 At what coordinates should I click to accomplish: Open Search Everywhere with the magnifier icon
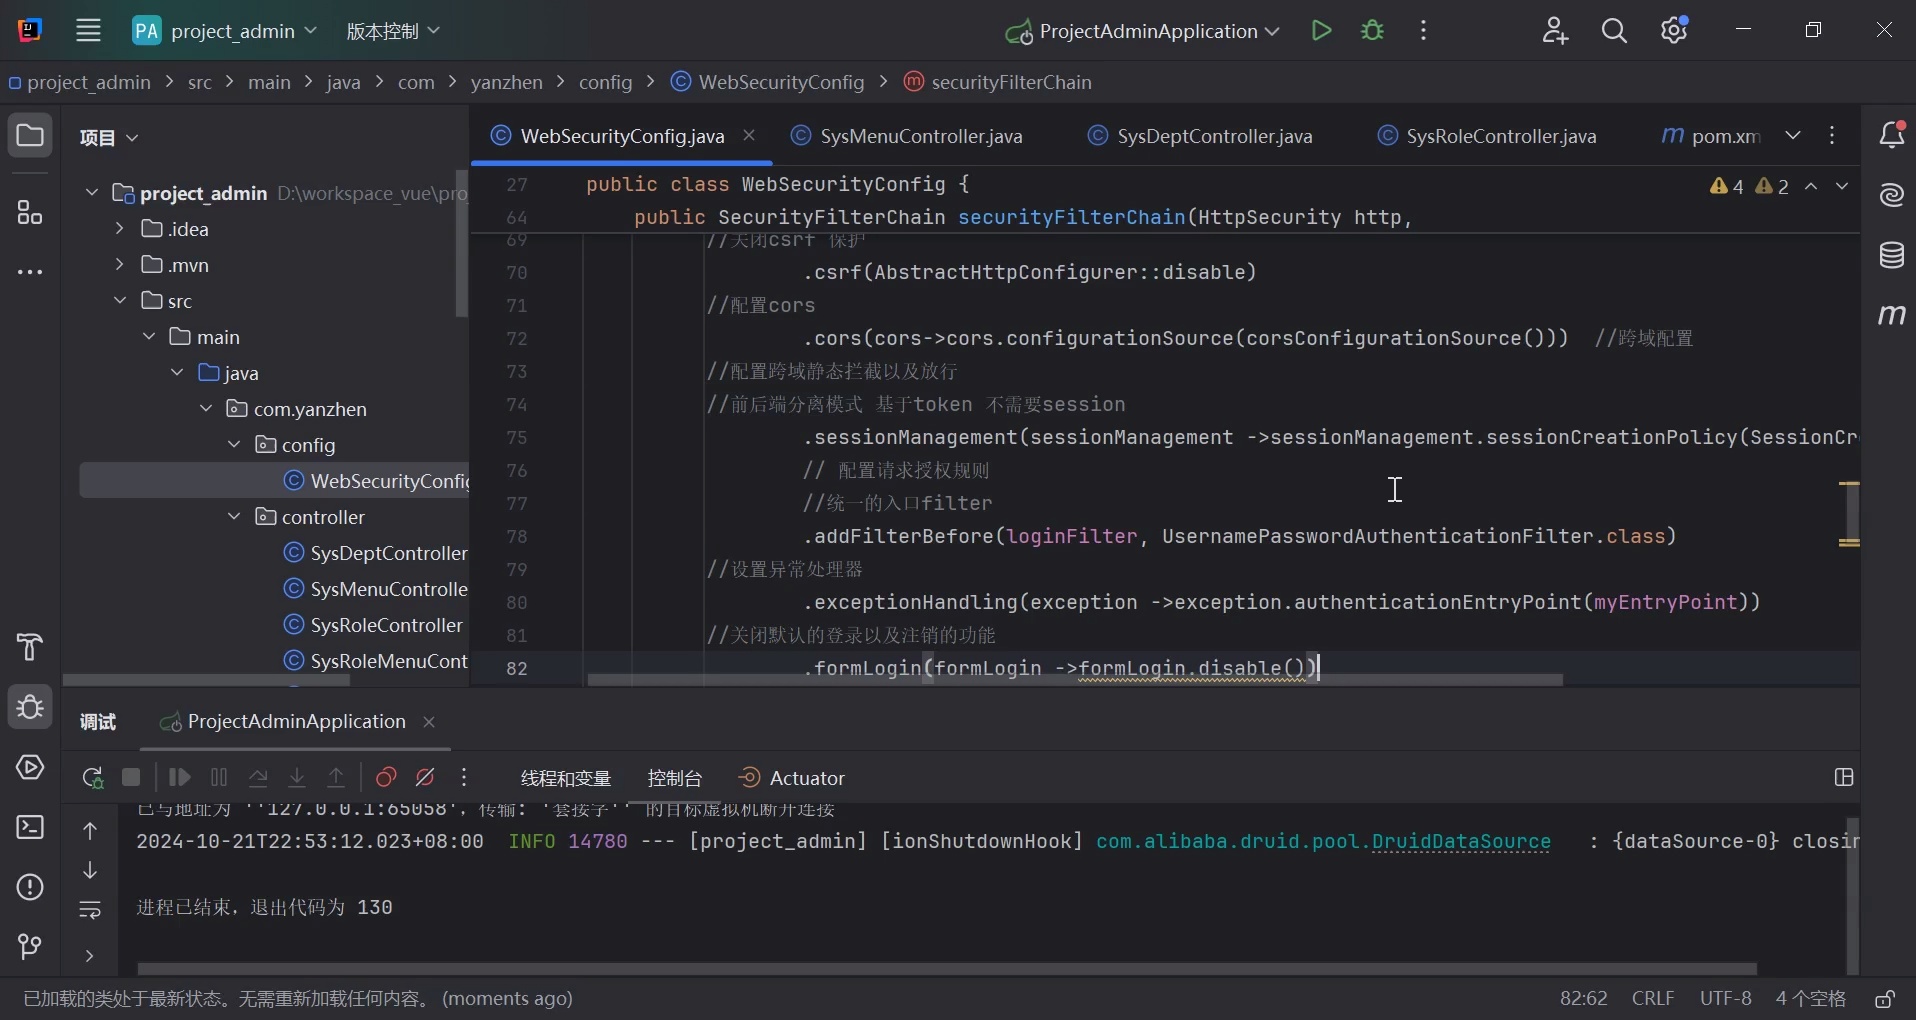click(1614, 30)
